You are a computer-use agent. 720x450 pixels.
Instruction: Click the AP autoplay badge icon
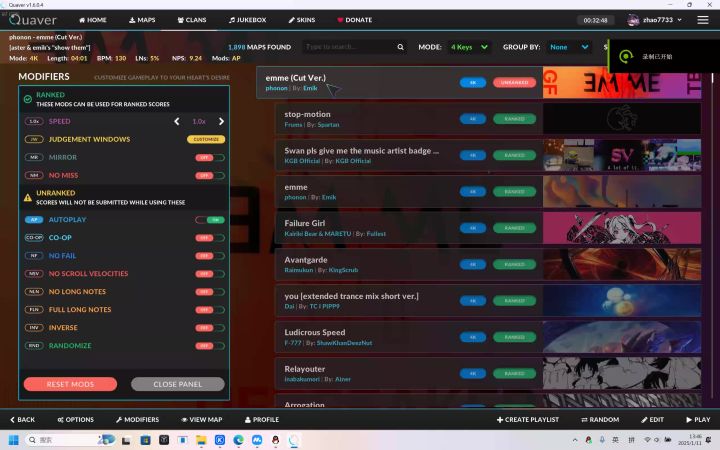pos(34,219)
